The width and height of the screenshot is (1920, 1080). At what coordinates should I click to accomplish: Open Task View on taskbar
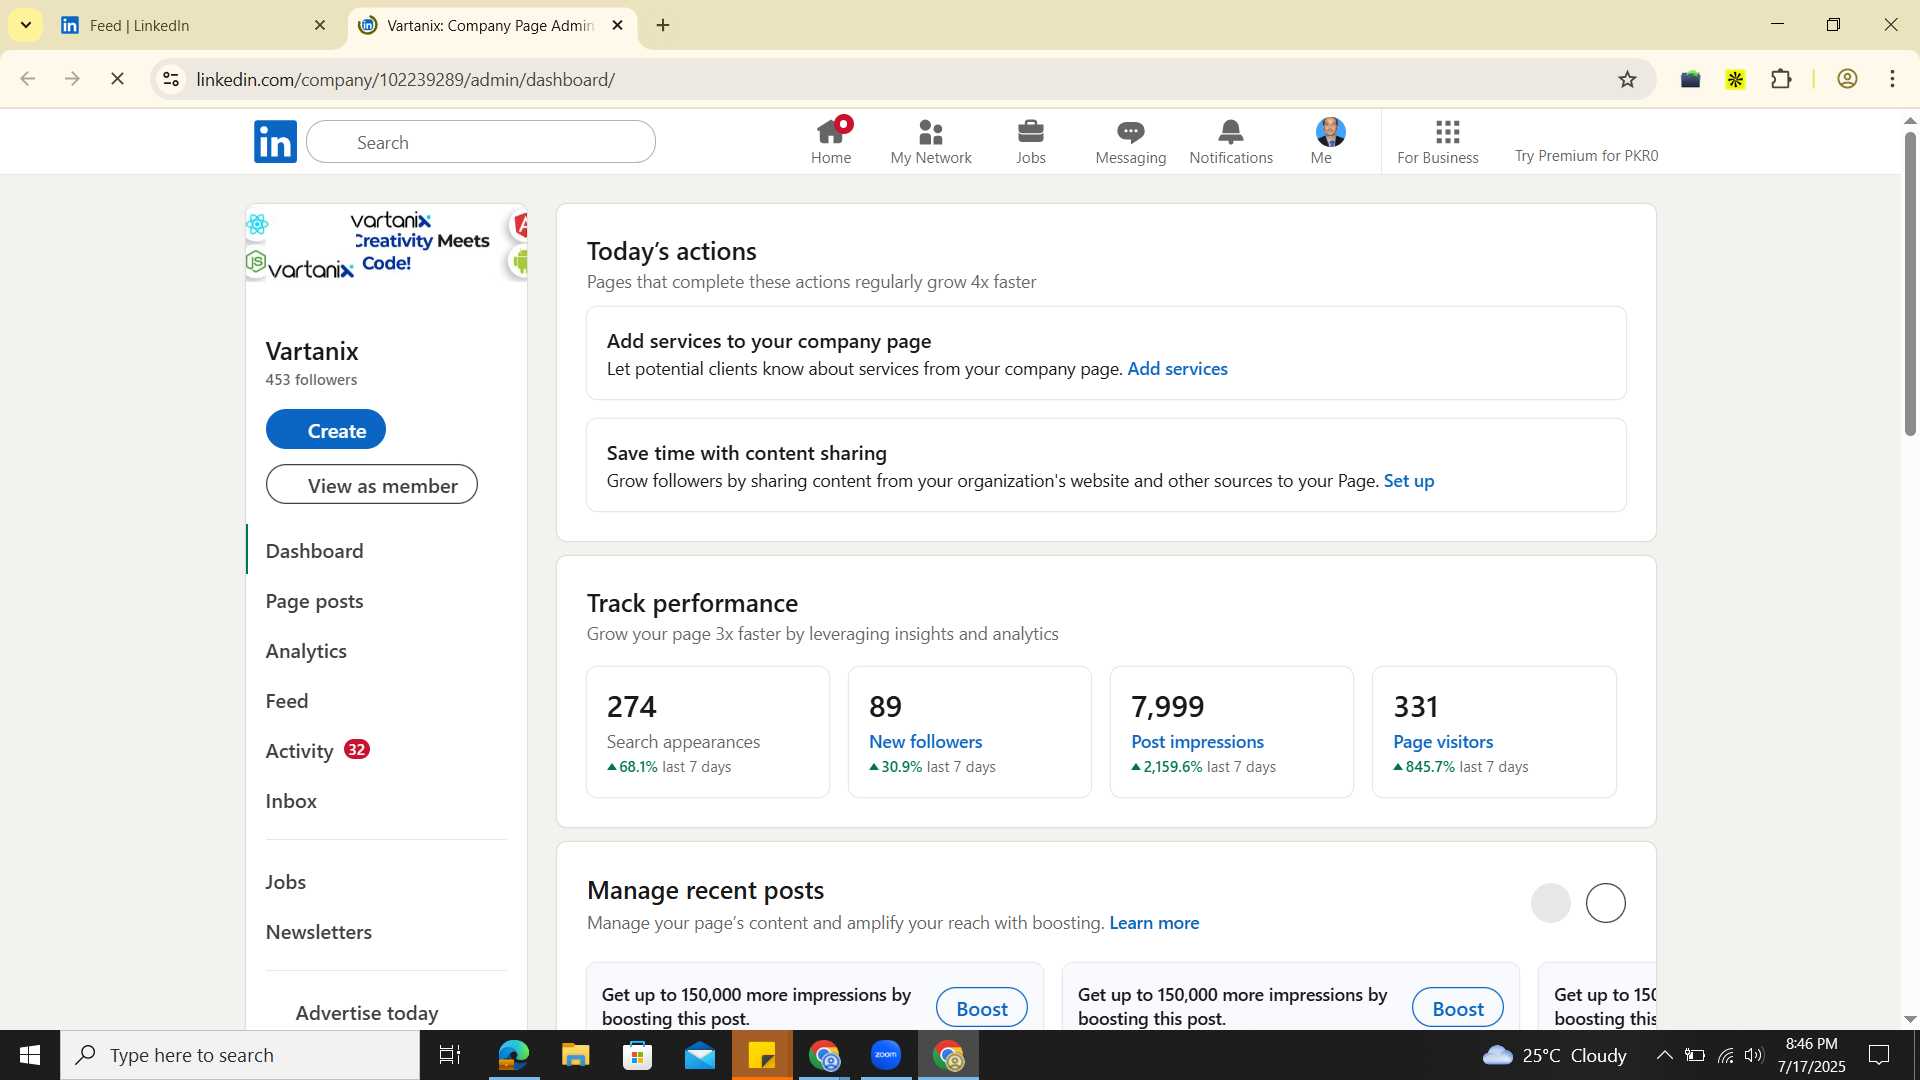pyautogui.click(x=450, y=1055)
